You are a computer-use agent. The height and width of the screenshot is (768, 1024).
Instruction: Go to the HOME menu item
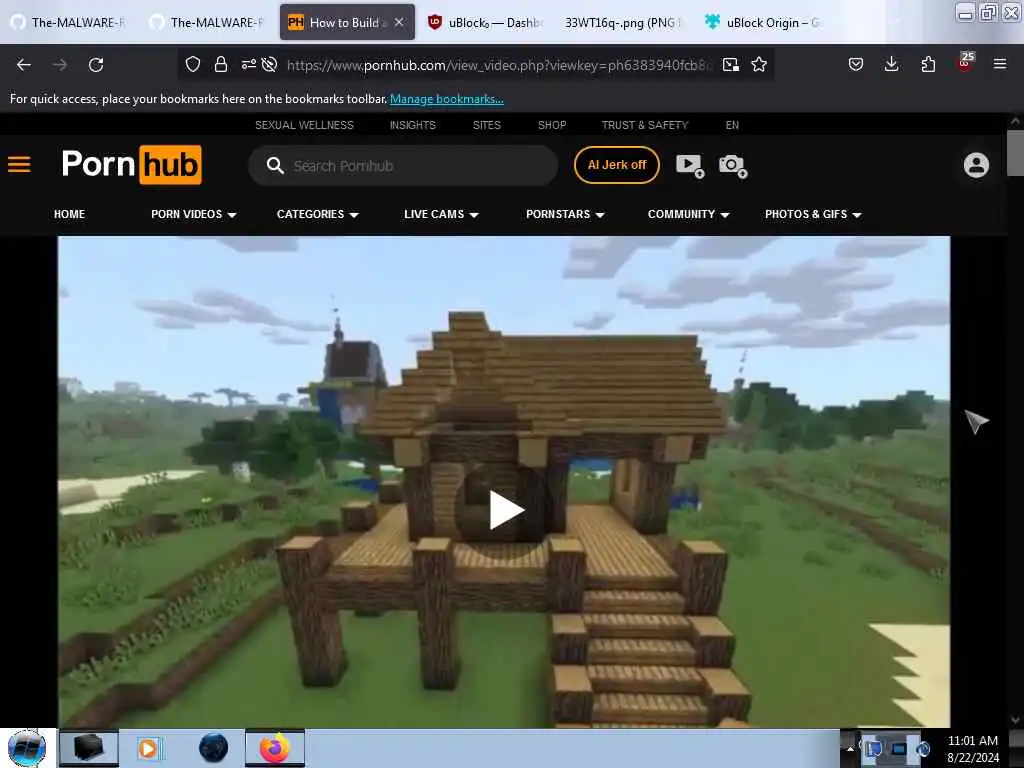(69, 214)
